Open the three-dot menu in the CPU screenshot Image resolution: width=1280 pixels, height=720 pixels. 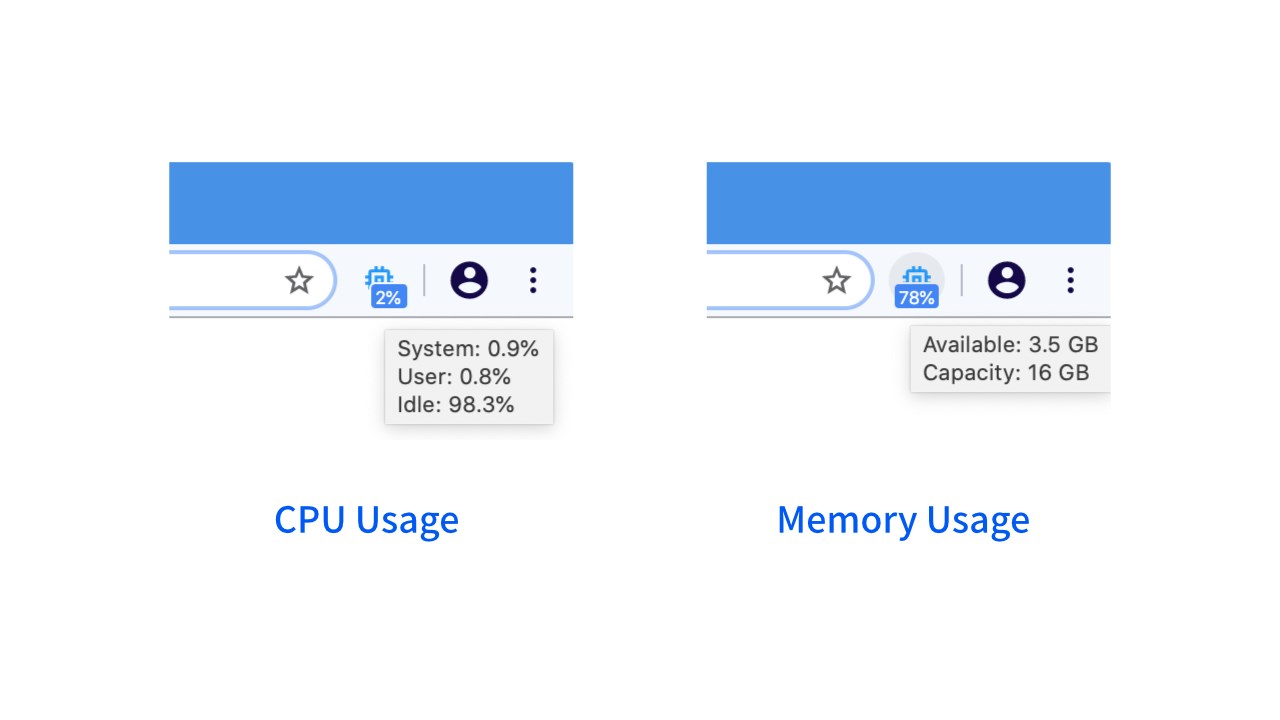pos(533,280)
